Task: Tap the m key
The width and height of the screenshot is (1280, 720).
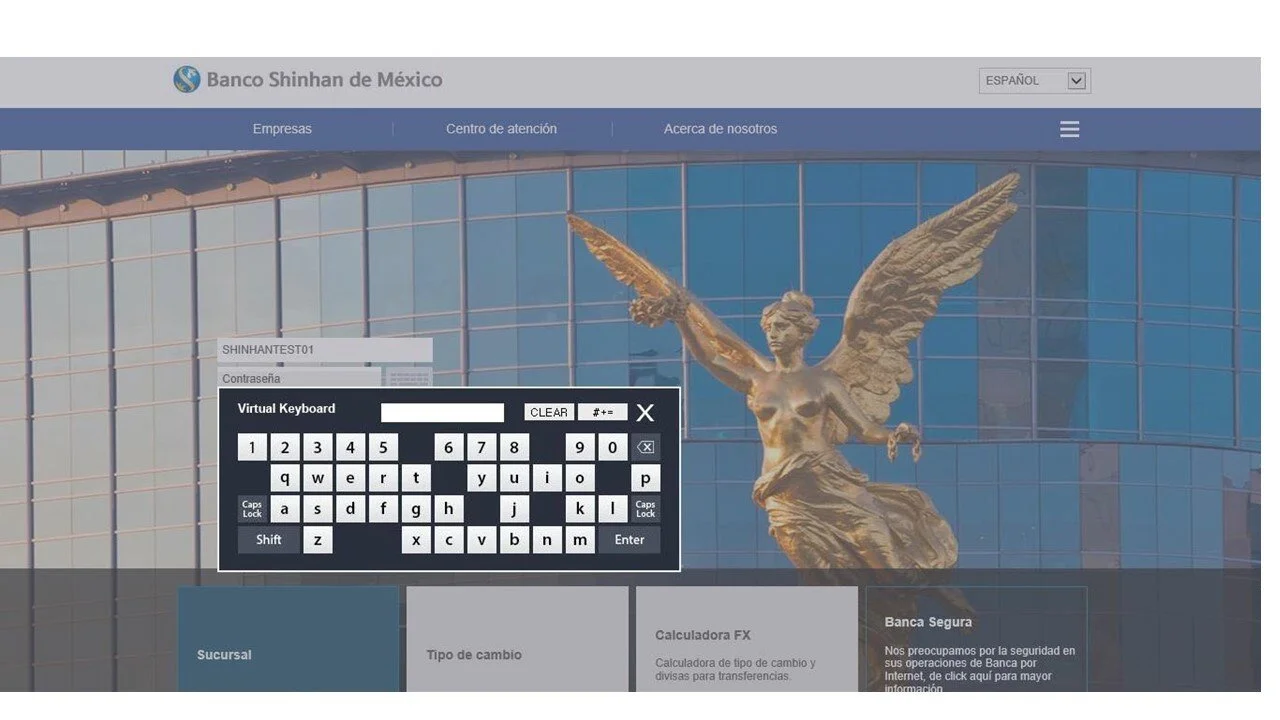Action: click(x=580, y=540)
